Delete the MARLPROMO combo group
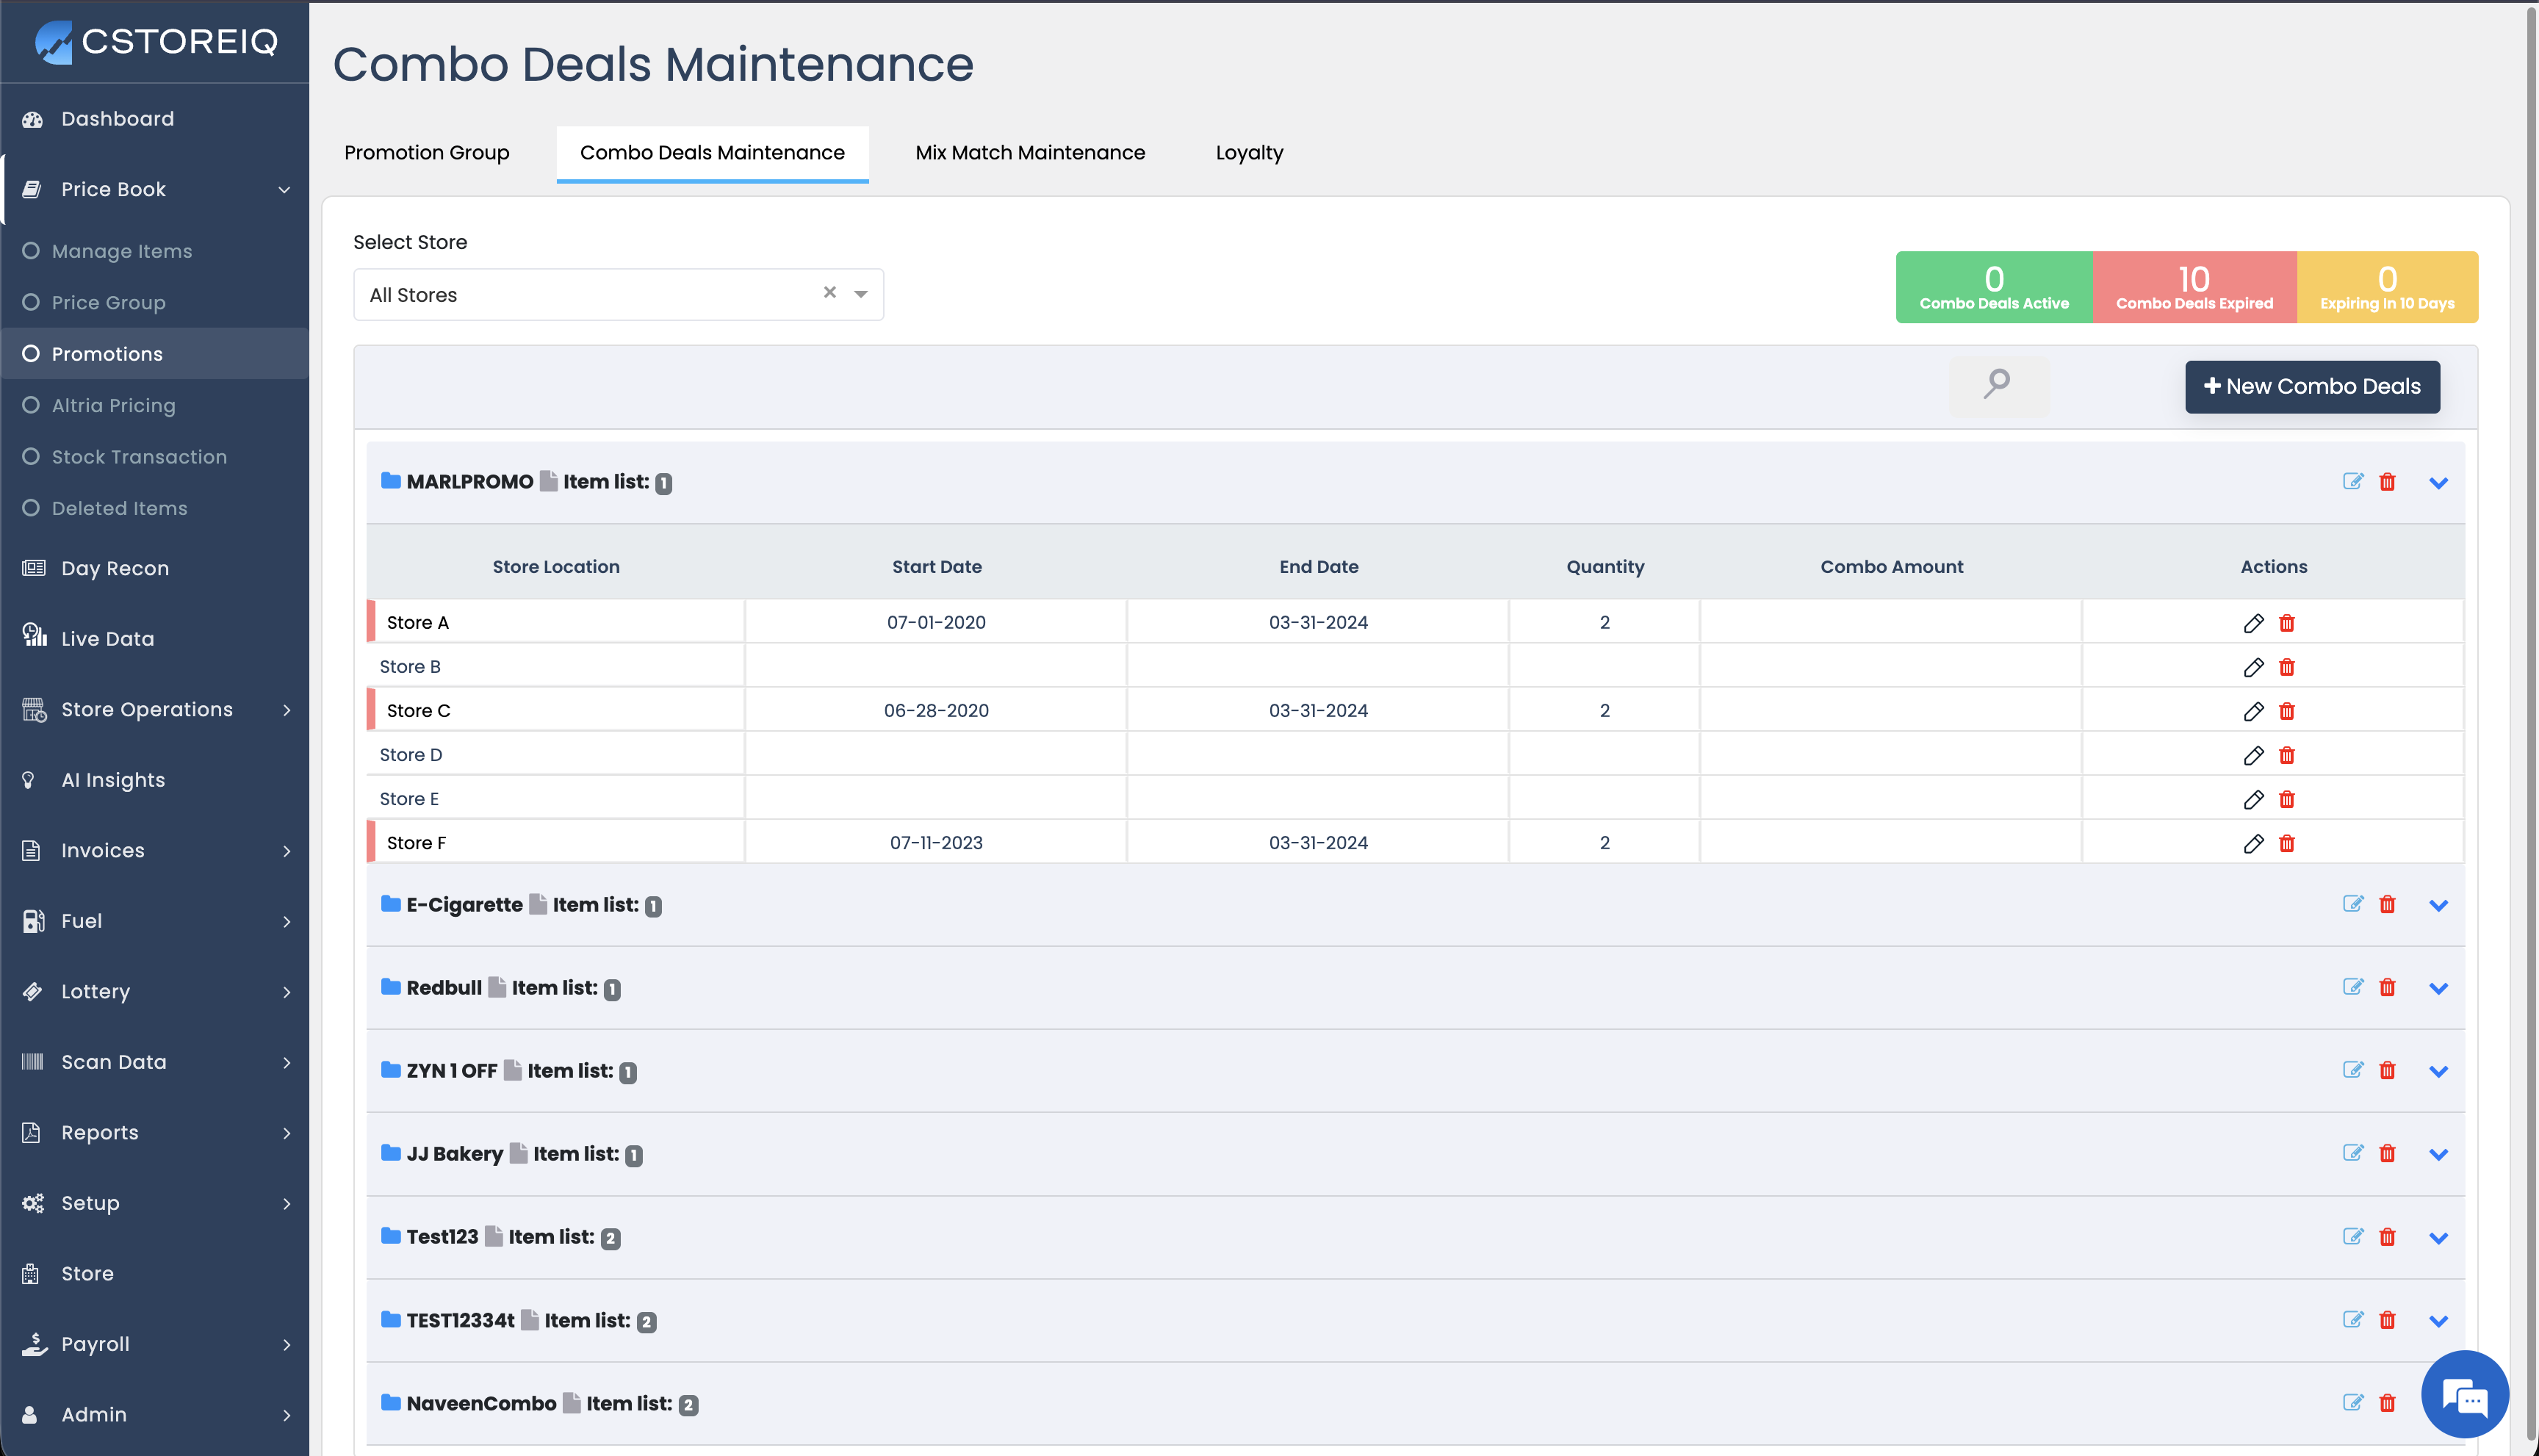The width and height of the screenshot is (2539, 1456). click(2387, 482)
